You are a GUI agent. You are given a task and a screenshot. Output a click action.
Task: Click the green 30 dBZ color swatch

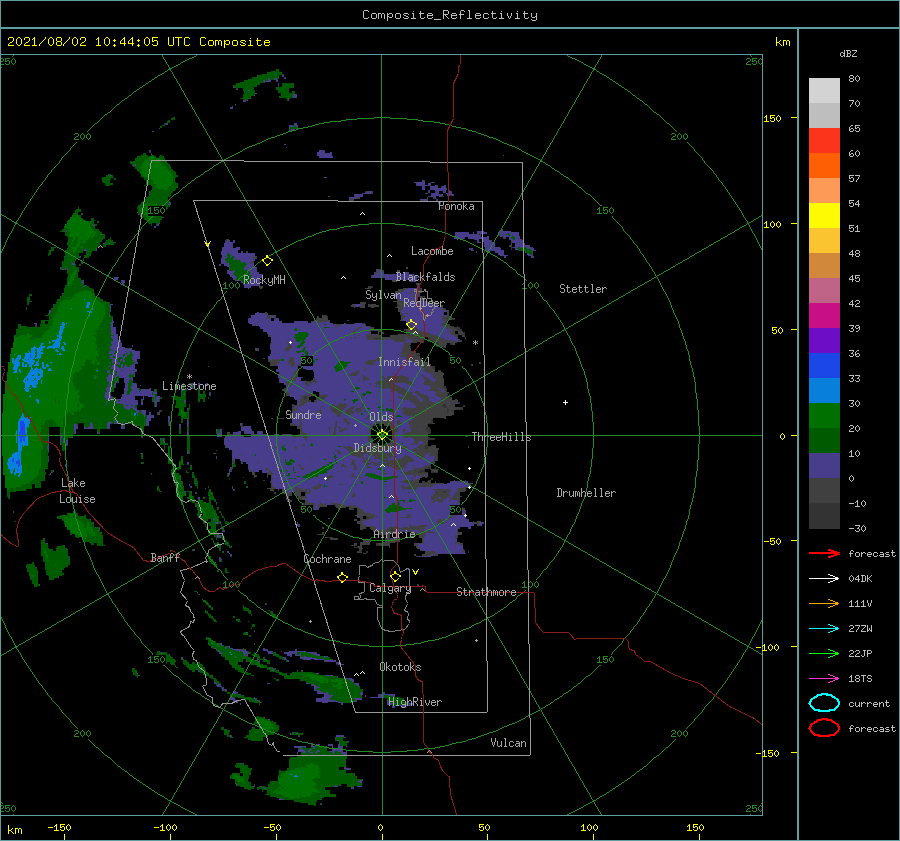click(824, 415)
